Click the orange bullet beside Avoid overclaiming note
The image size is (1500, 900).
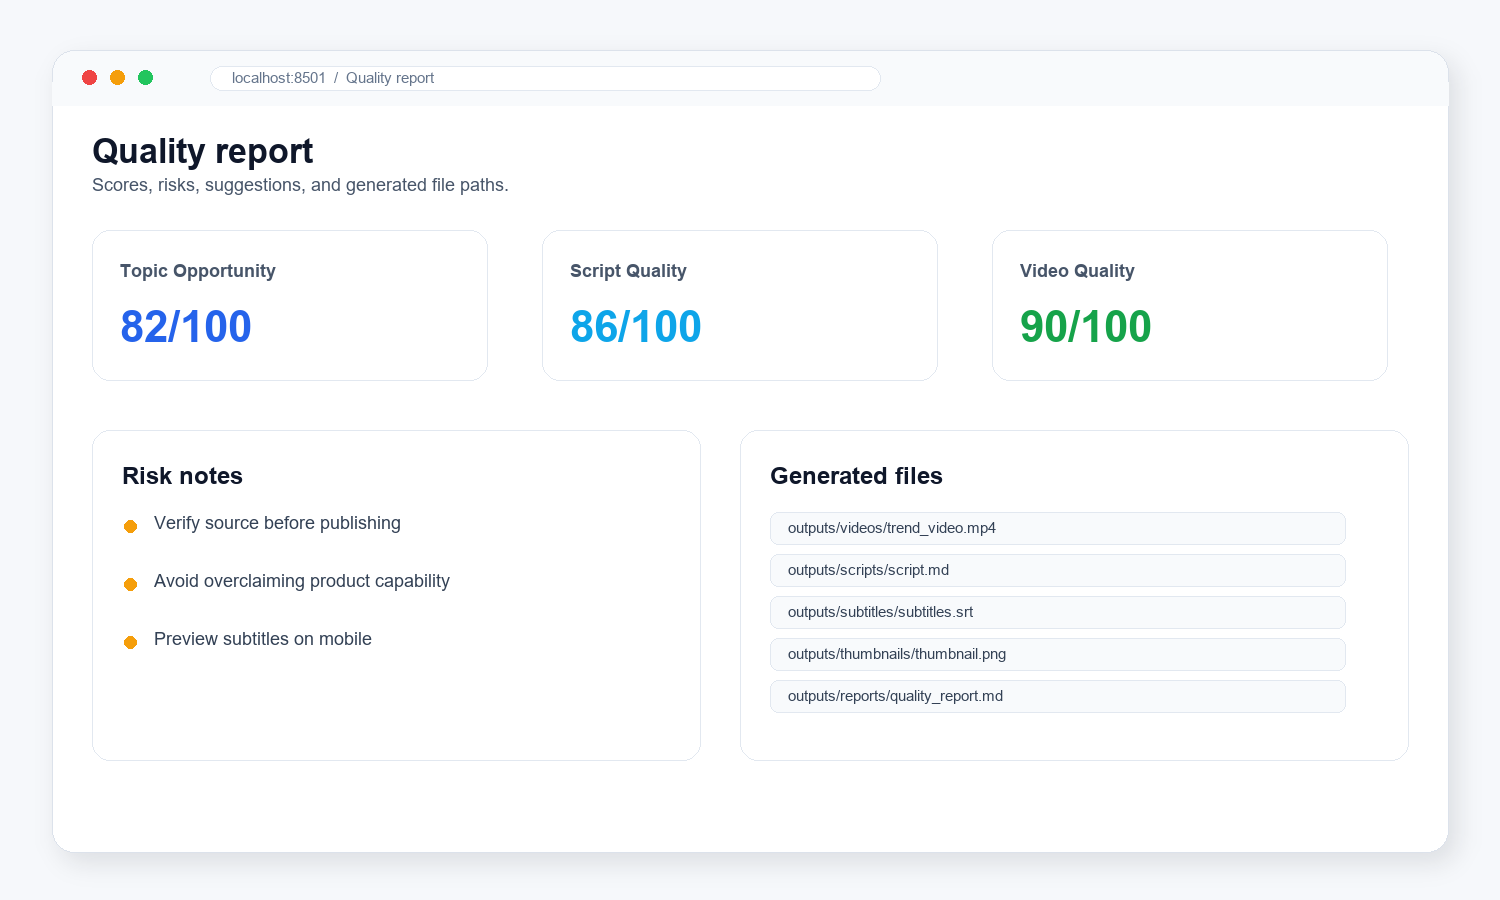pyautogui.click(x=130, y=584)
